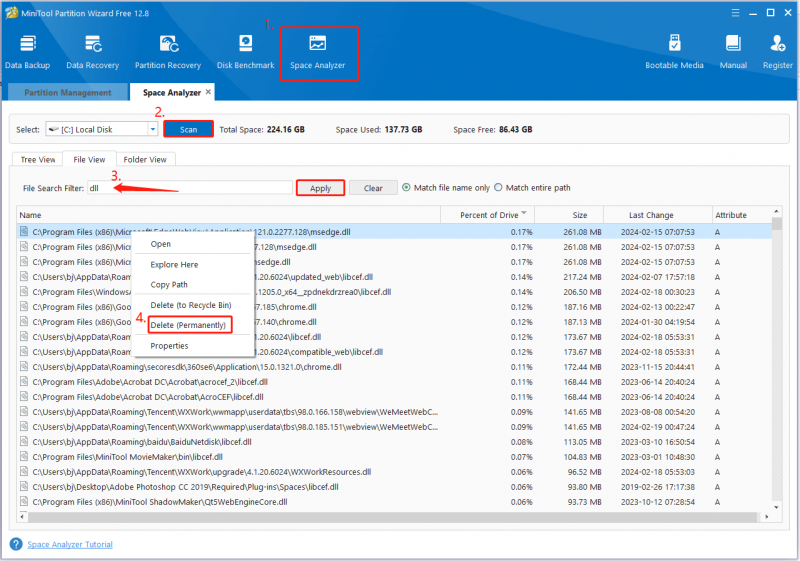Sort by Percent of Drive column
The width and height of the screenshot is (800, 561).
[x=490, y=215]
